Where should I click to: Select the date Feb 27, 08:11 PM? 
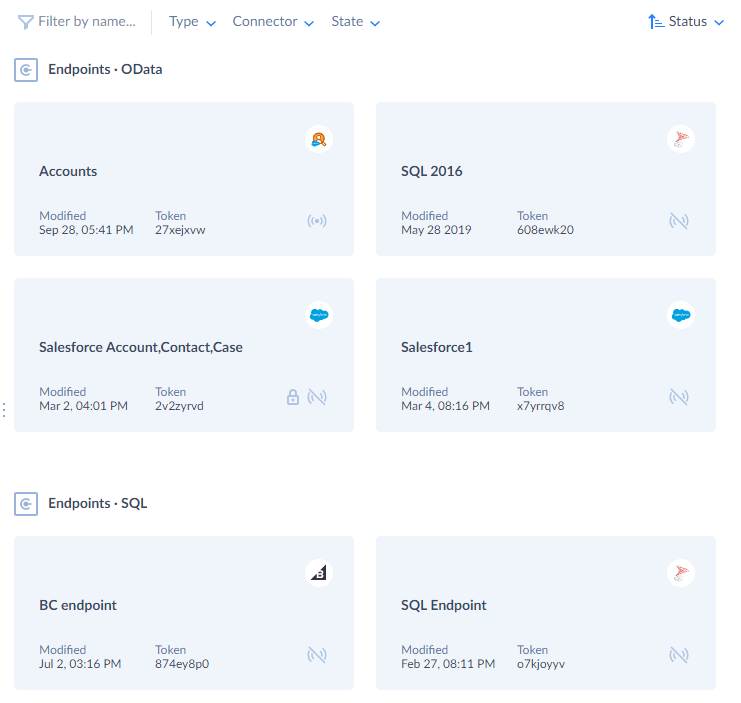(448, 664)
